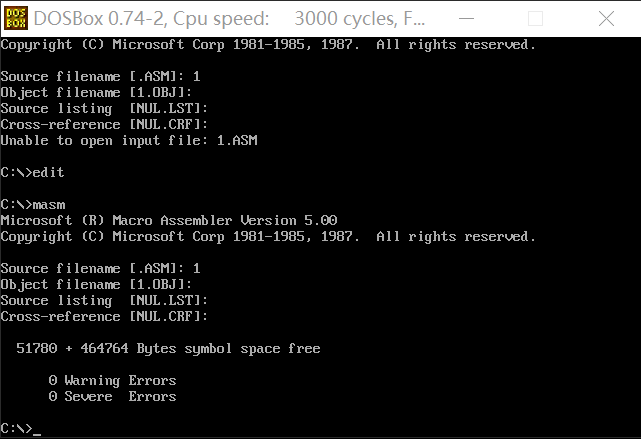This screenshot has height=439, width=641.
Task: Click the "Microsoft (R) Macro Assembler Version 5.00" line
Action: point(168,220)
